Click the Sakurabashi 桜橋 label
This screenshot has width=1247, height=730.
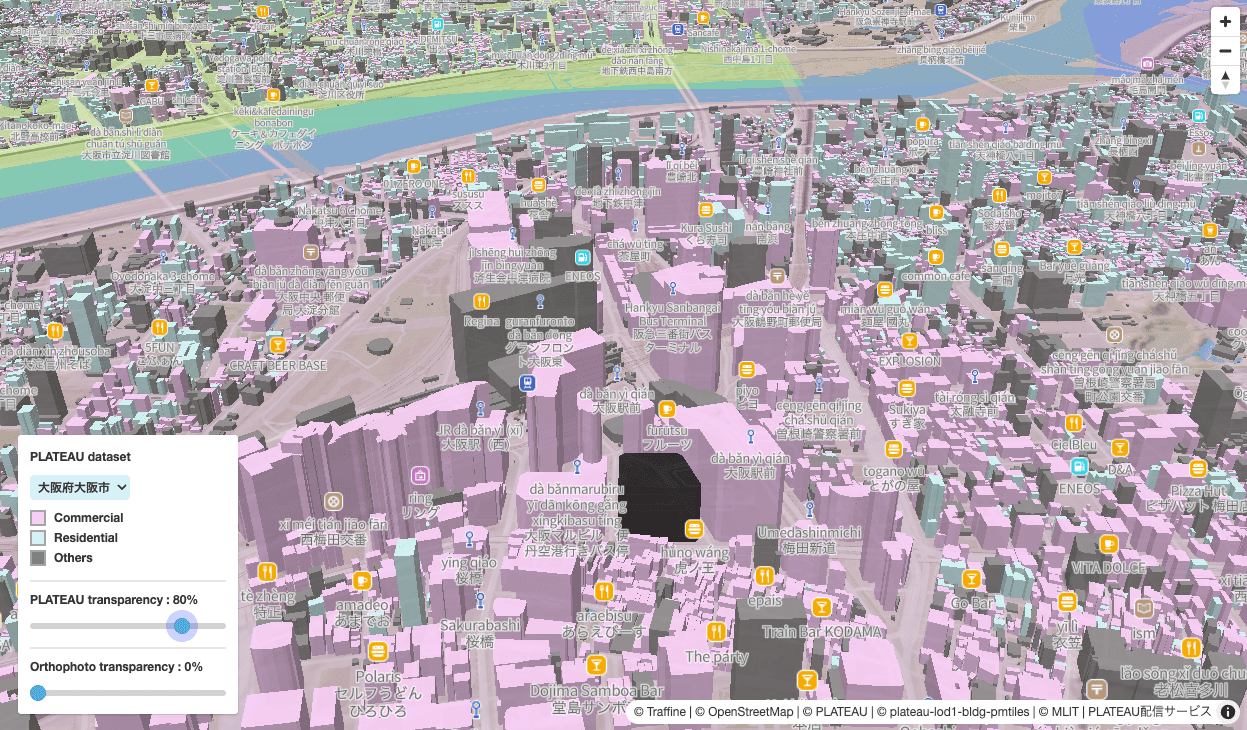480,632
